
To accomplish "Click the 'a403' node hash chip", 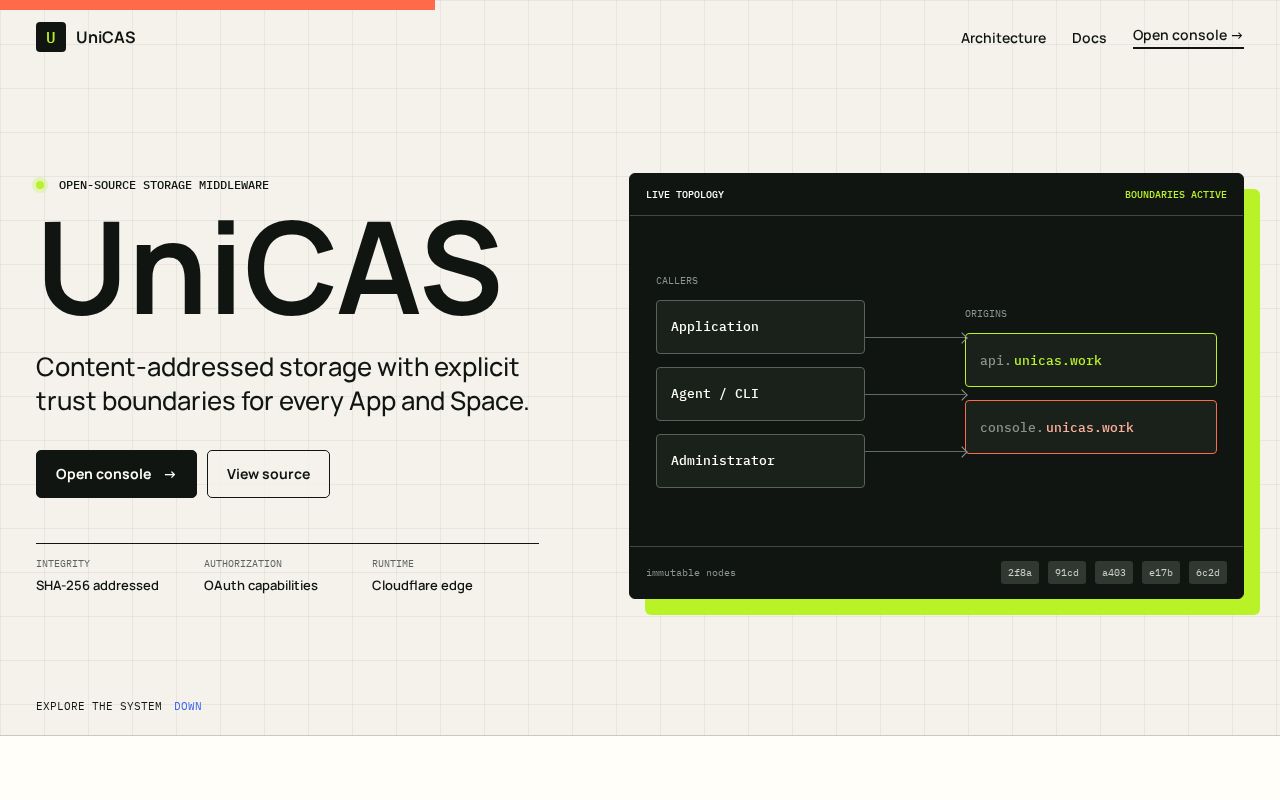I will point(1114,573).
